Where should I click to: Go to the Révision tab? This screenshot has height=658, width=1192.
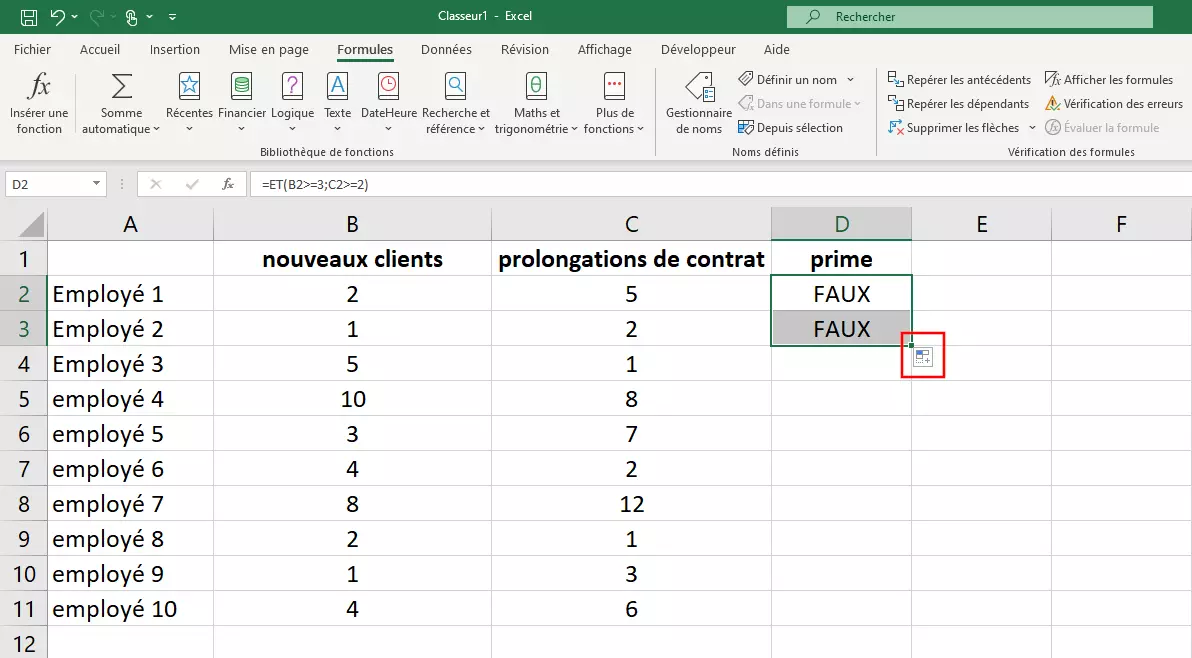[525, 49]
